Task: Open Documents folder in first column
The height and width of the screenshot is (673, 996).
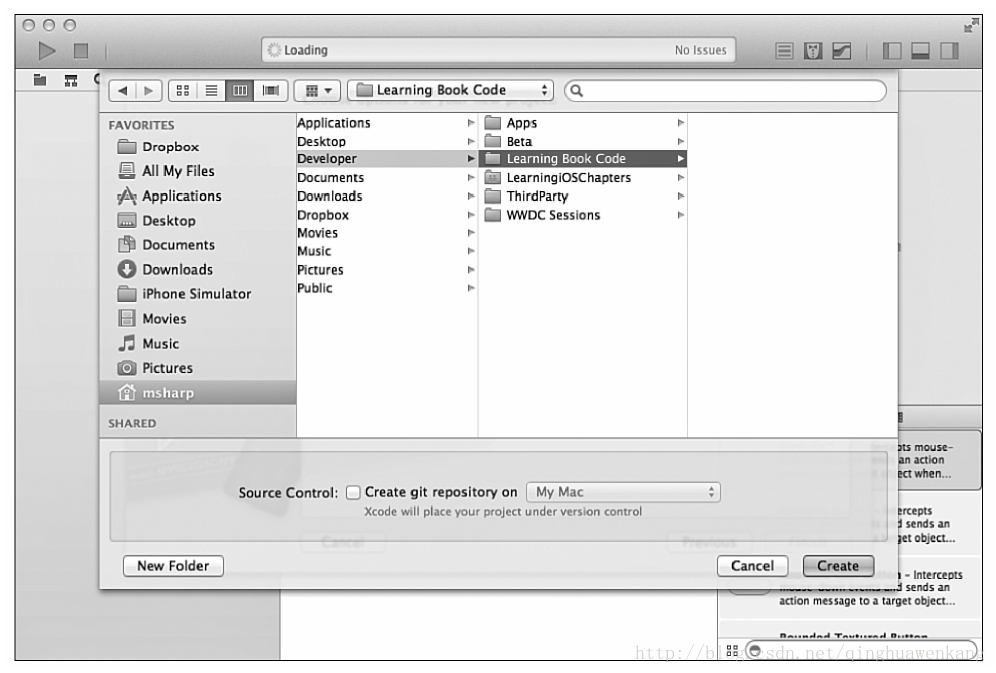Action: pos(386,178)
